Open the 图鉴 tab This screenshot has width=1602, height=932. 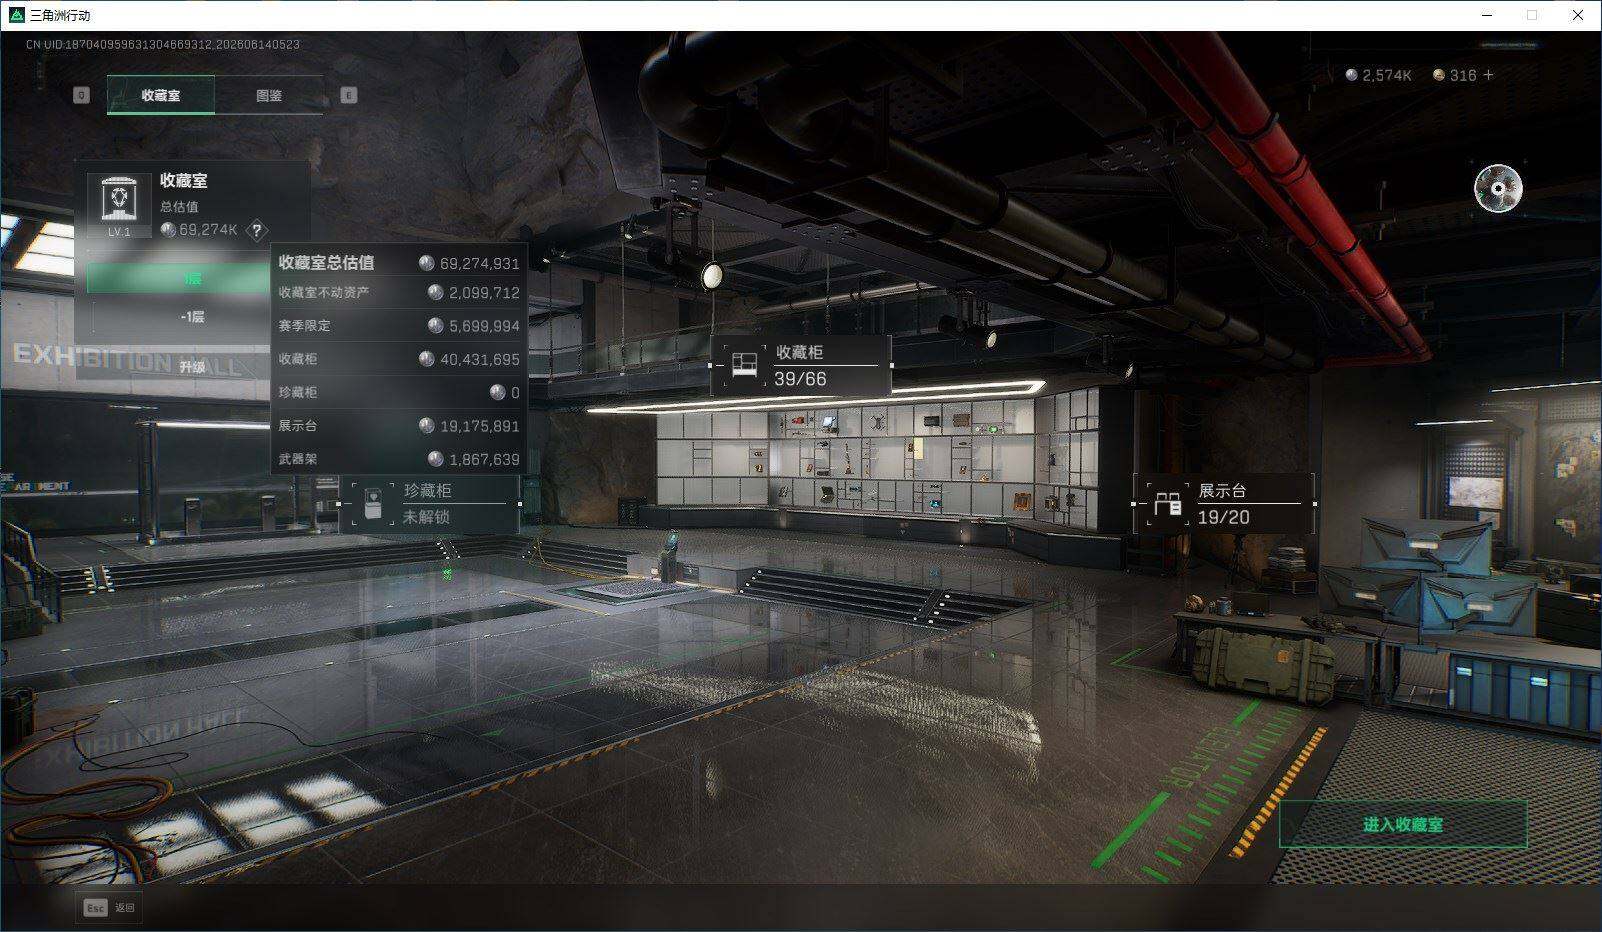[269, 95]
